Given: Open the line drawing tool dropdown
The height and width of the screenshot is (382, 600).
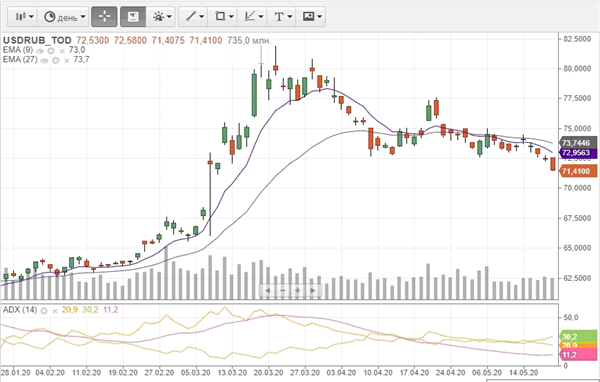Looking at the screenshot, I should (x=193, y=16).
